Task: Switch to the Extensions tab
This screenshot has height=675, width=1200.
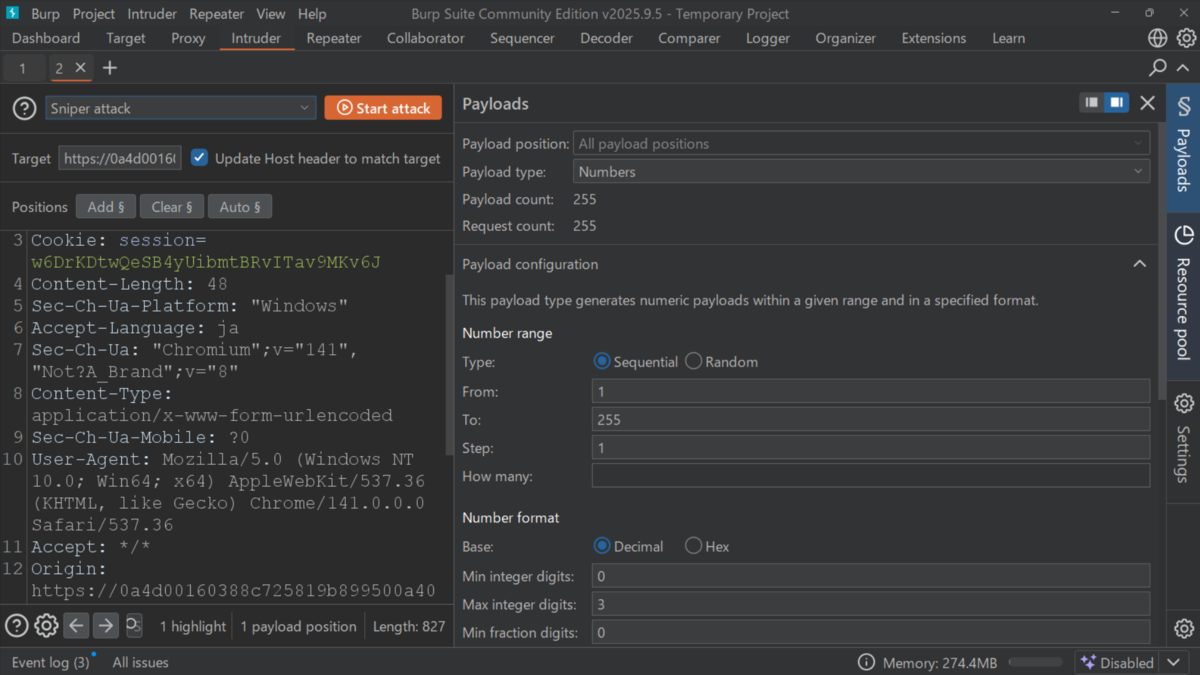Action: click(x=934, y=38)
